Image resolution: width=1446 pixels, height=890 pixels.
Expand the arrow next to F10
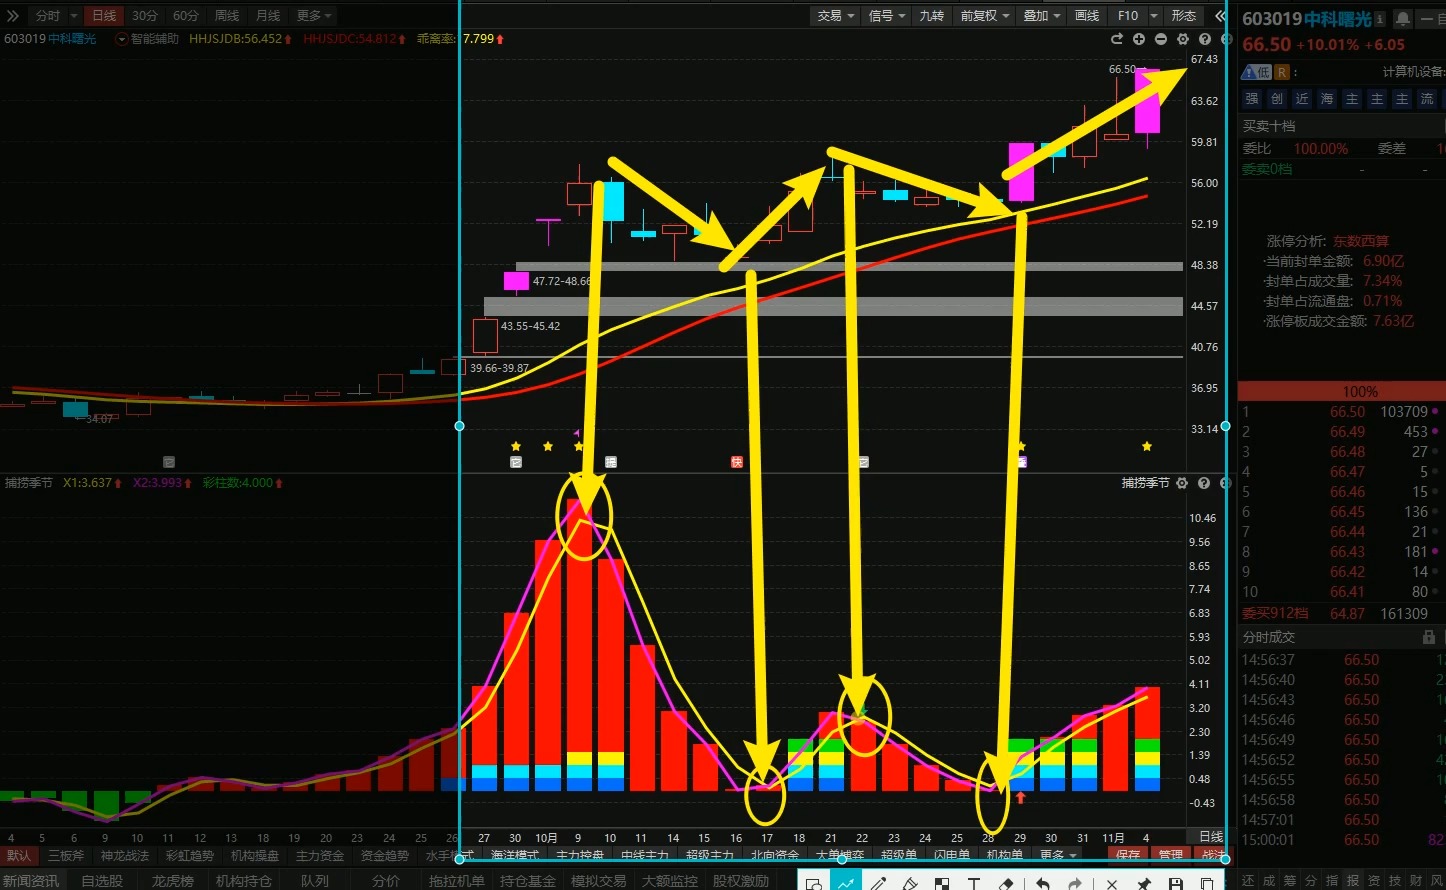(1154, 16)
